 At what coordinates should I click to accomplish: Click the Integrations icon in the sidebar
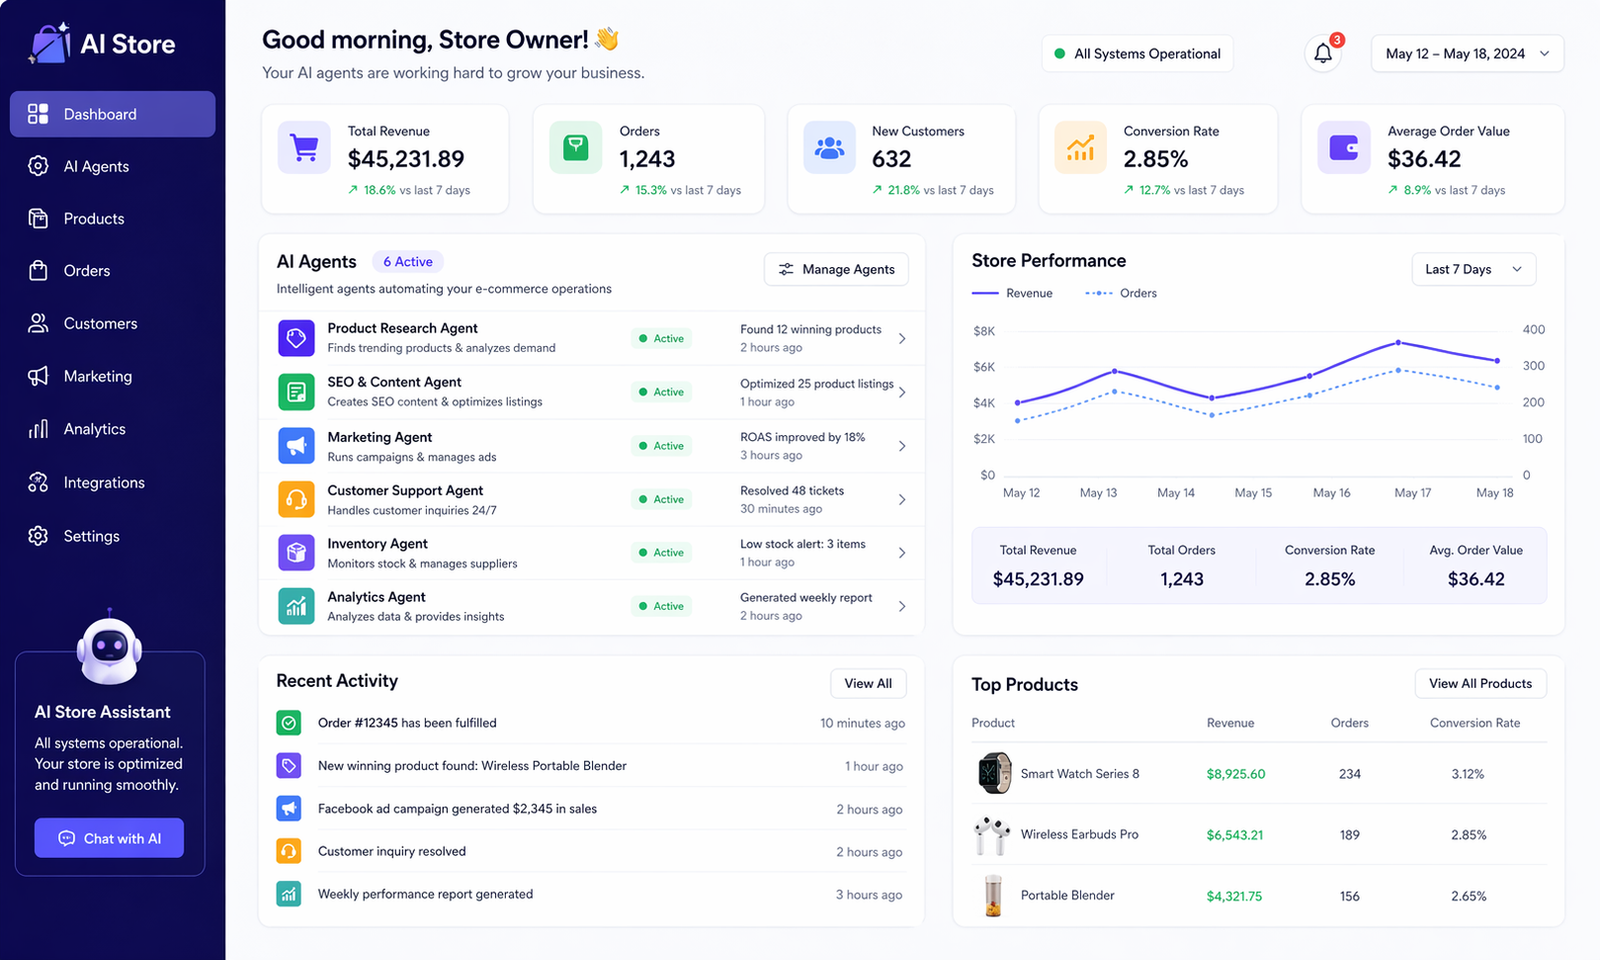pyautogui.click(x=37, y=482)
